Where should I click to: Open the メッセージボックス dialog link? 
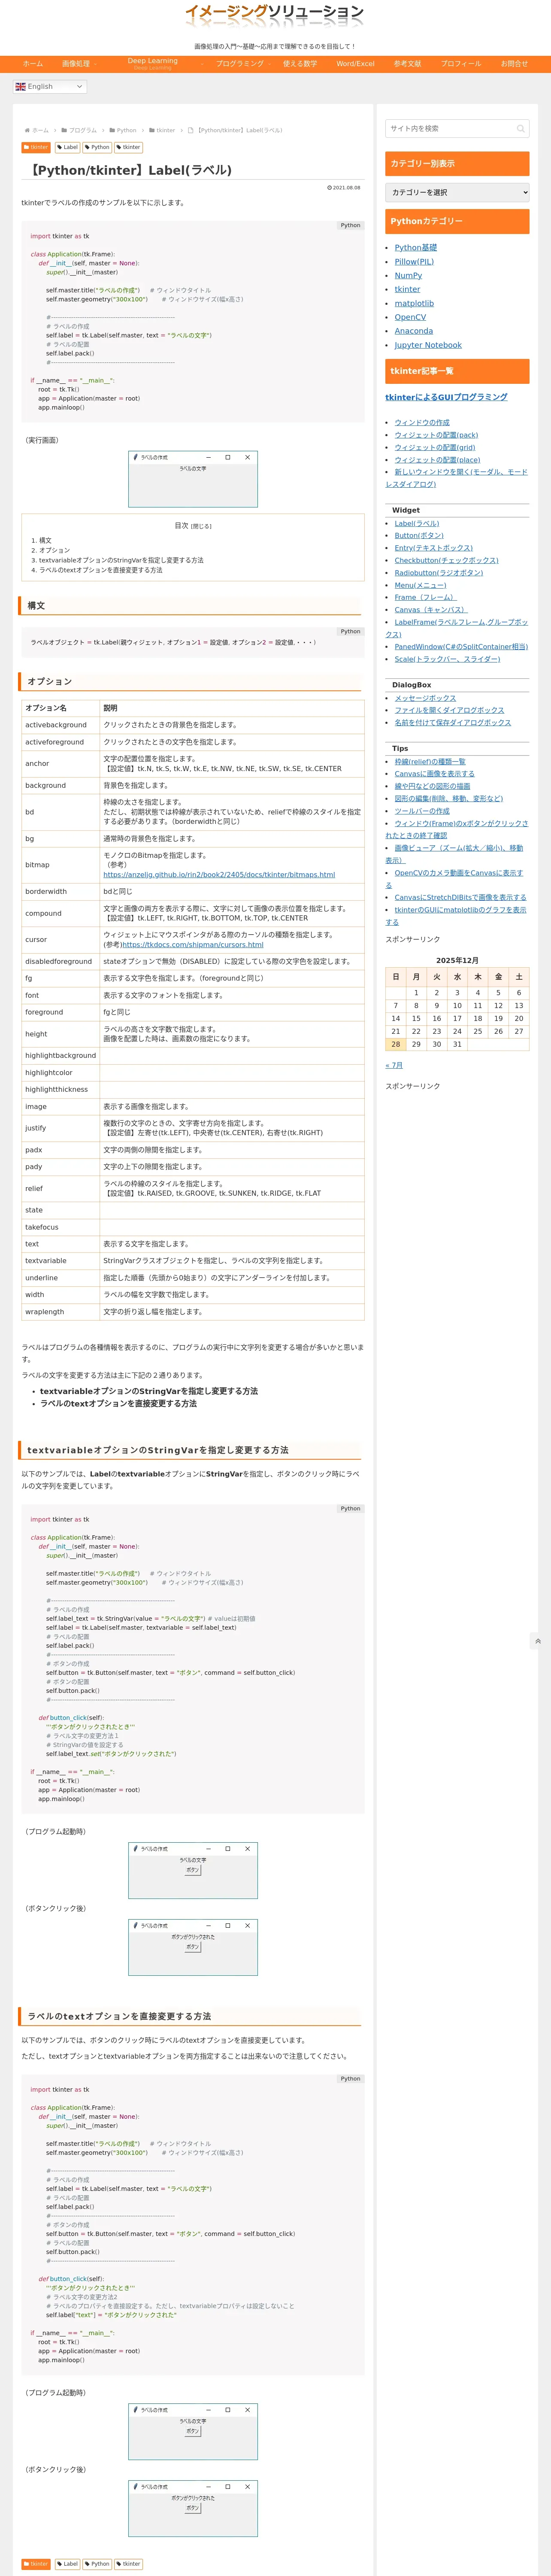point(425,698)
